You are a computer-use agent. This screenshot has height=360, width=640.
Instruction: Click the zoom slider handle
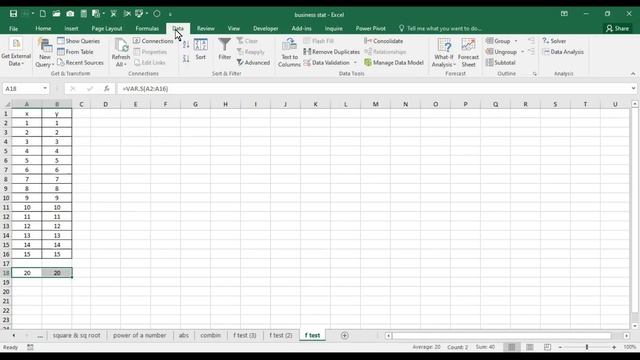pos(587,347)
